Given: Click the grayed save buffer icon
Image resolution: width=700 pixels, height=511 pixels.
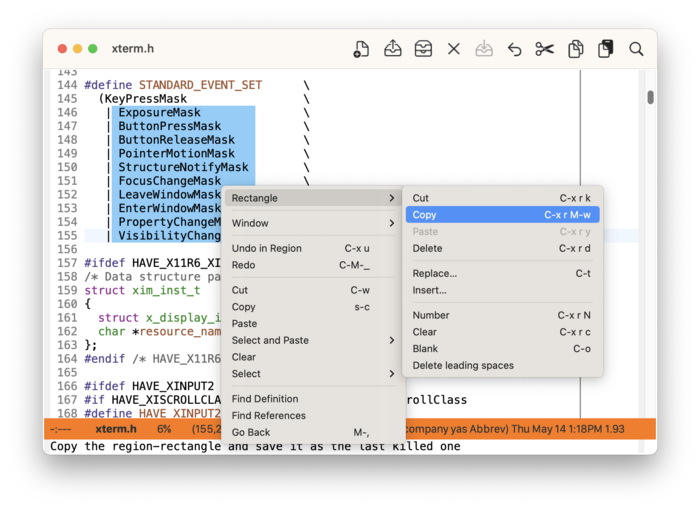Looking at the screenshot, I should (x=484, y=49).
